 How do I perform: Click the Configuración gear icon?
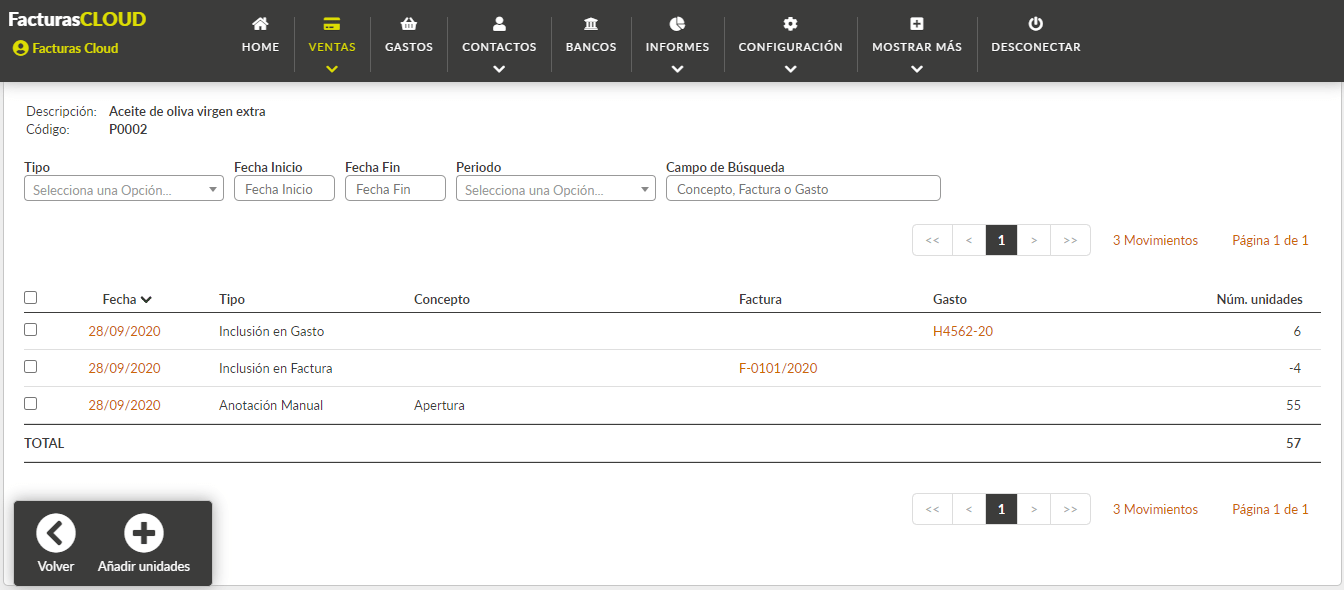[x=790, y=23]
